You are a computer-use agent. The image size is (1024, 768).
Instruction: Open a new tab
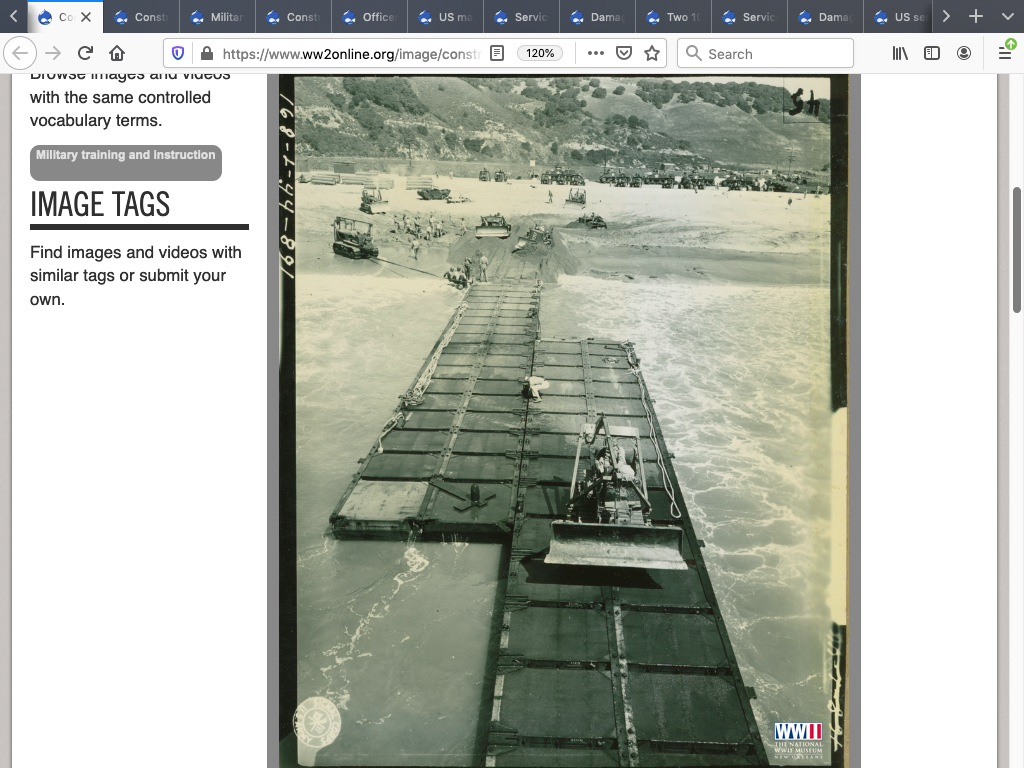tap(976, 17)
